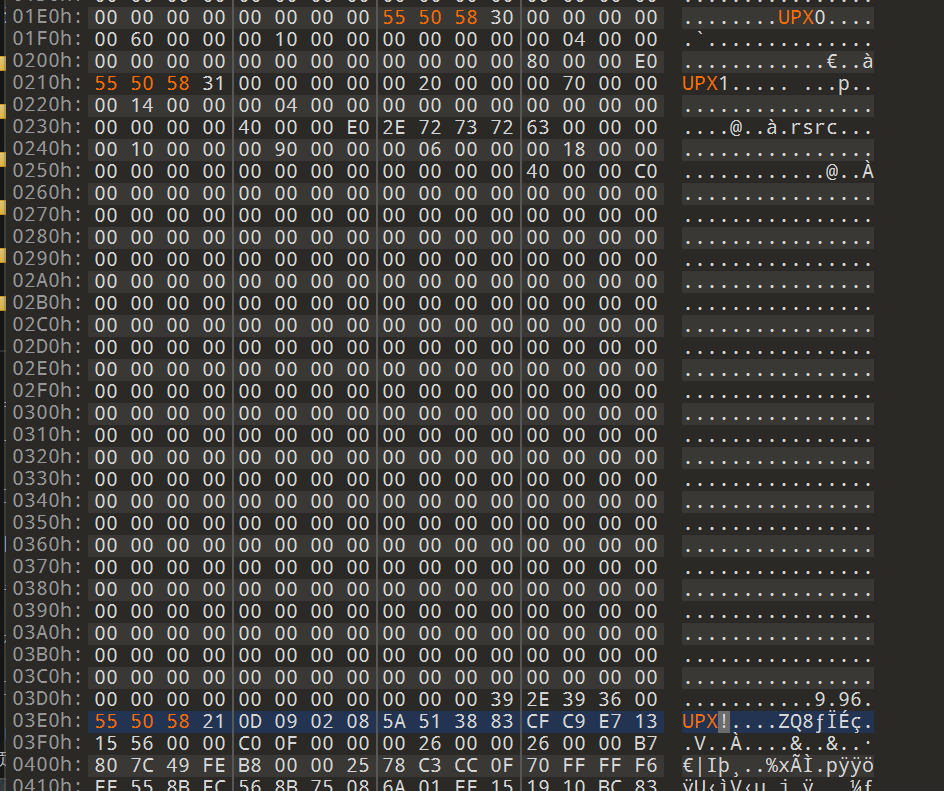Image resolution: width=944 pixels, height=791 pixels.
Task: Select pÿÿö text in ASCII column
Action: click(850, 765)
